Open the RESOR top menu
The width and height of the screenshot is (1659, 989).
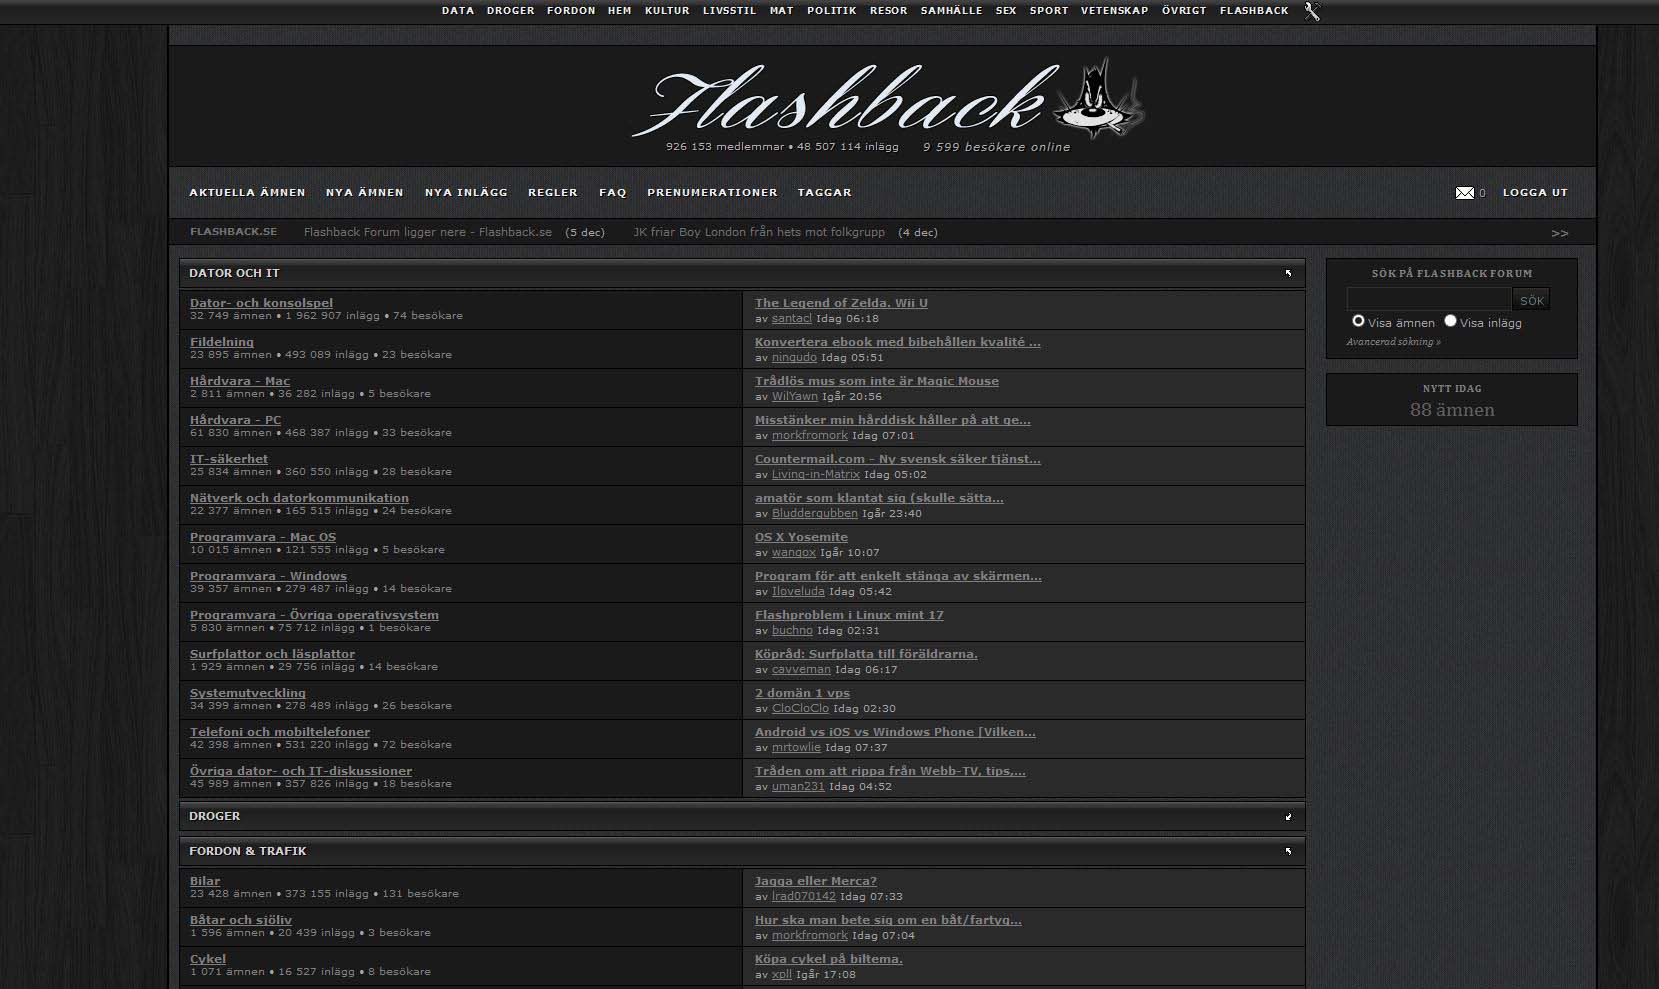click(889, 11)
